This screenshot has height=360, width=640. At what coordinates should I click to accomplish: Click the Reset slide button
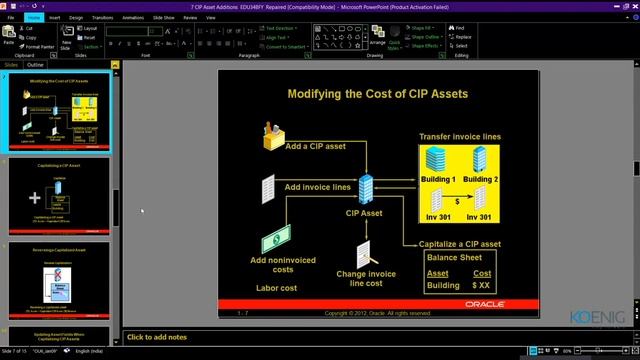tap(87, 38)
